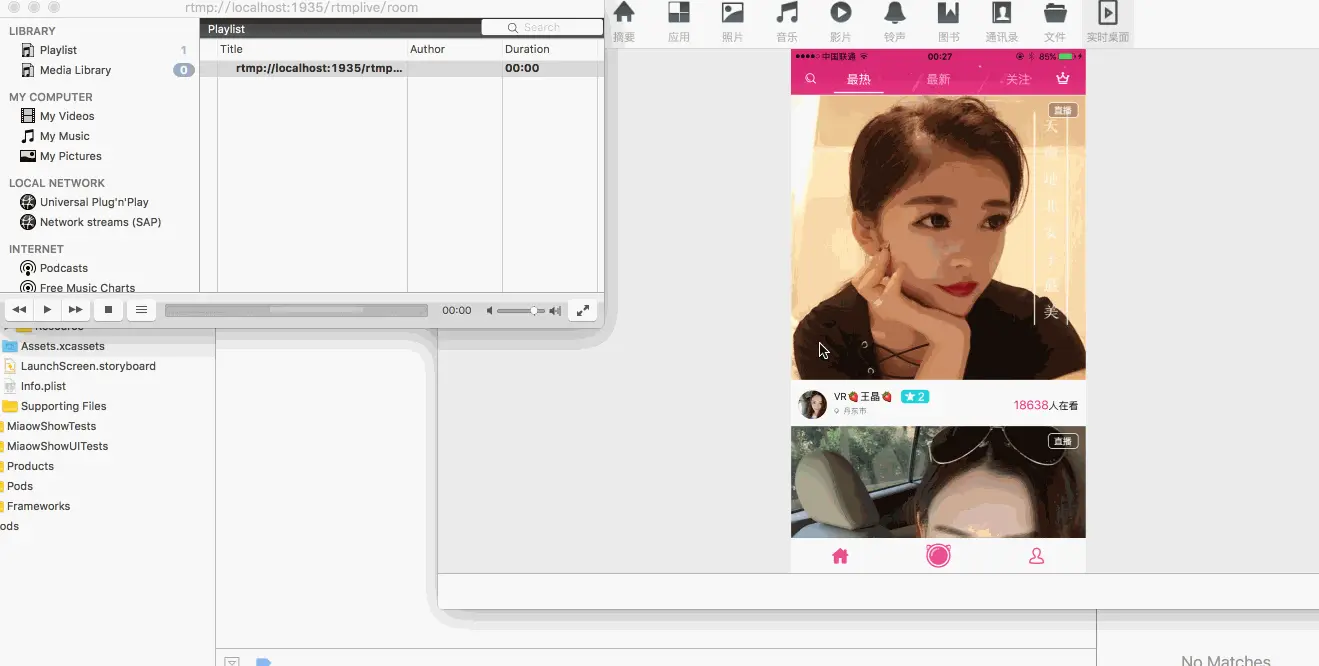This screenshot has width=1319, height=666.
Task: Tap the search magnifier in phone app
Action: tap(811, 79)
